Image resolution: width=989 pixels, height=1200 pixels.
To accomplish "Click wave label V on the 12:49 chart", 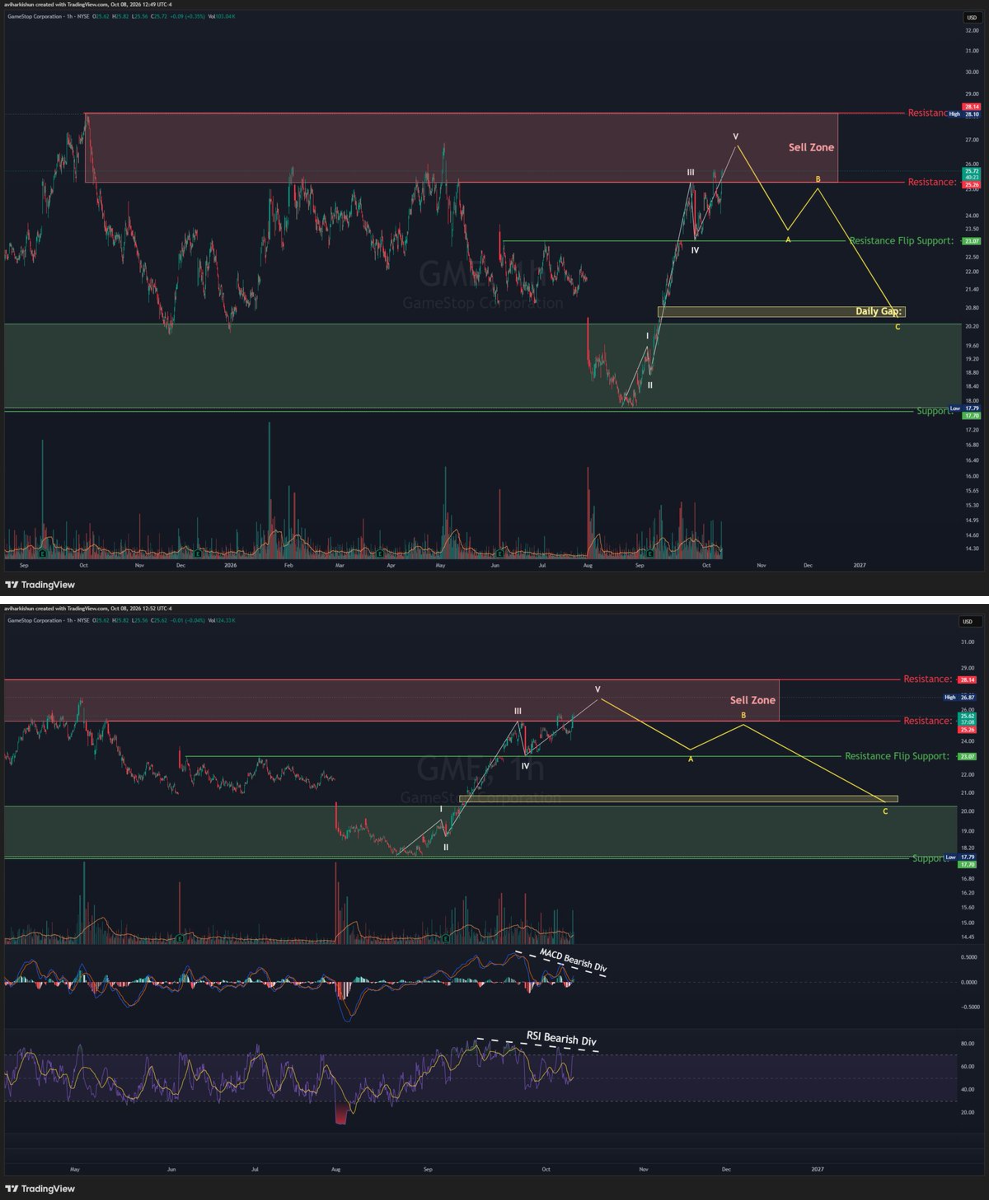I will pyautogui.click(x=735, y=136).
